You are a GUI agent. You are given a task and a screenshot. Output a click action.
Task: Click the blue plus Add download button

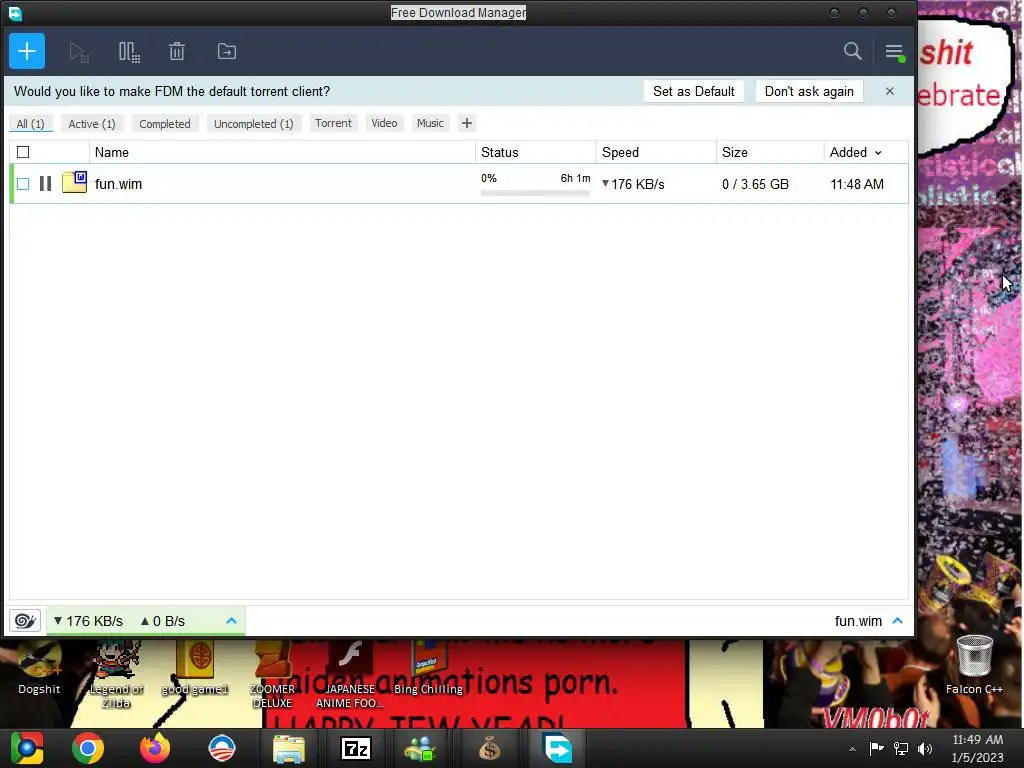coord(27,51)
